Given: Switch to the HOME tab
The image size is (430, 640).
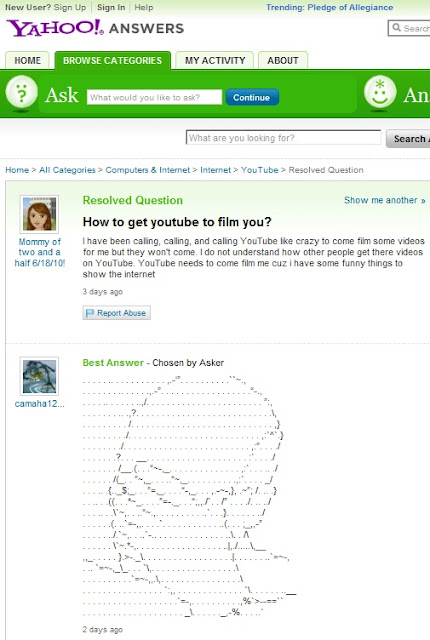Looking at the screenshot, I should (x=27, y=60).
